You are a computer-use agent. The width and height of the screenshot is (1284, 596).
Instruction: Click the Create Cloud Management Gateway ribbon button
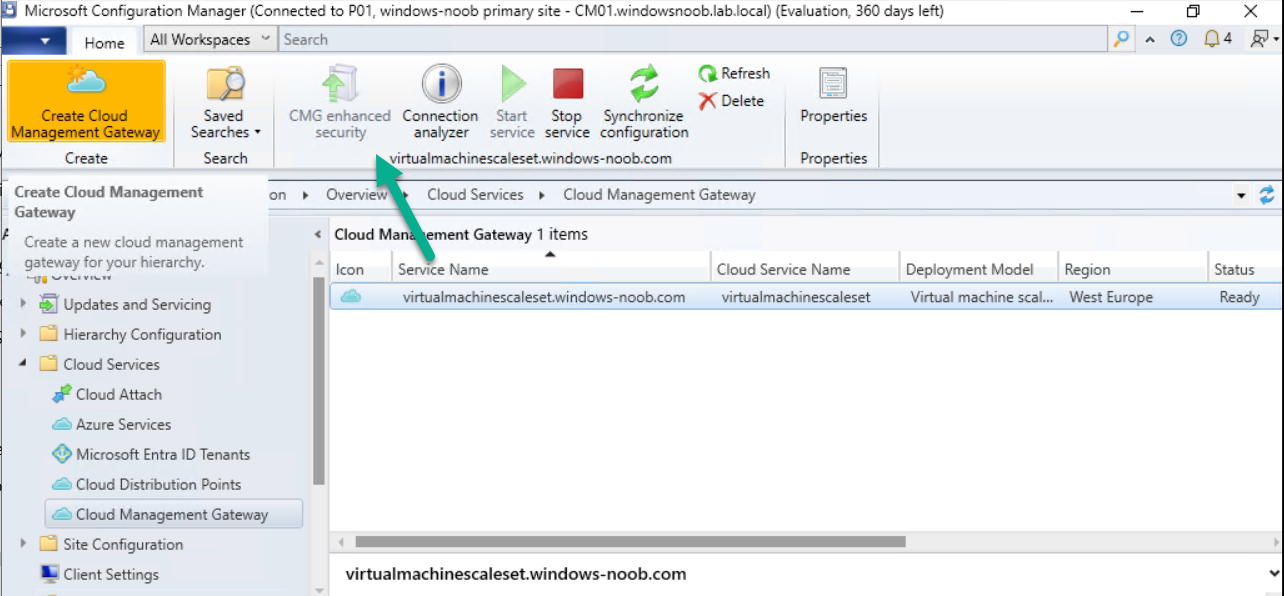coord(86,103)
